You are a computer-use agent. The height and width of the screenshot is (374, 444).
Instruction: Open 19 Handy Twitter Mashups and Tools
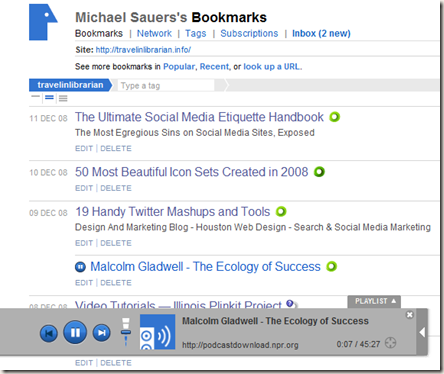point(173,212)
